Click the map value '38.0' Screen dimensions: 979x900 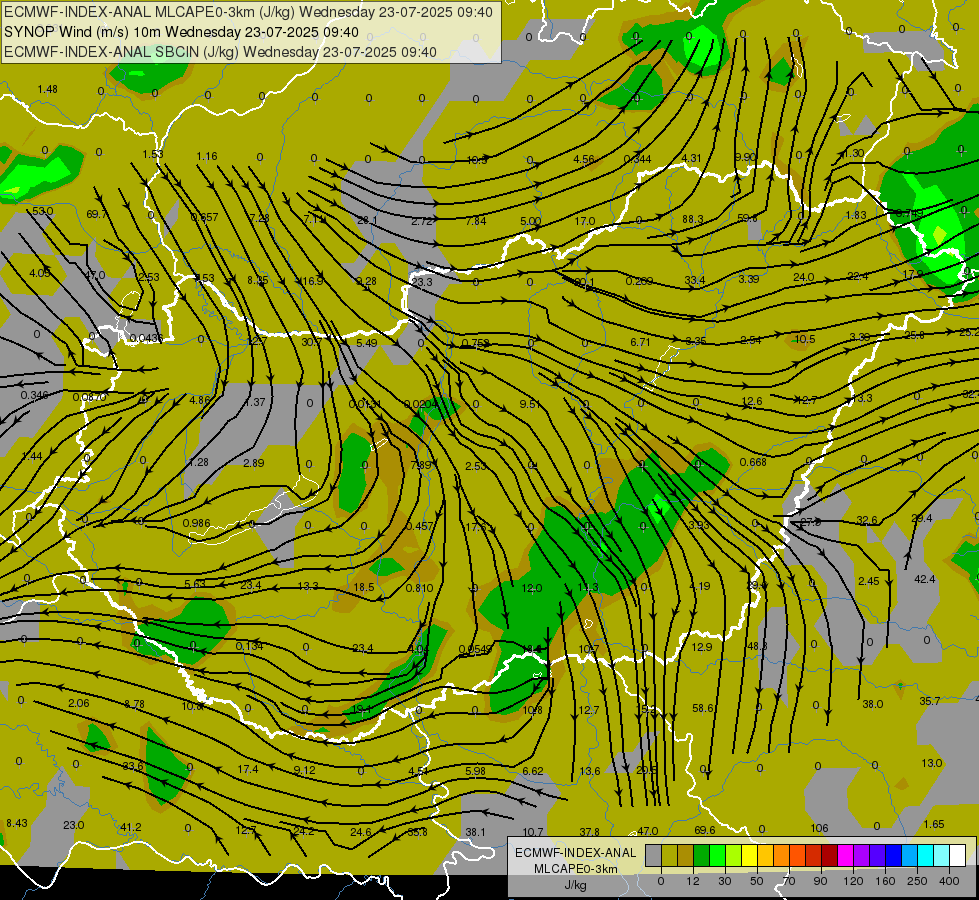pos(872,704)
